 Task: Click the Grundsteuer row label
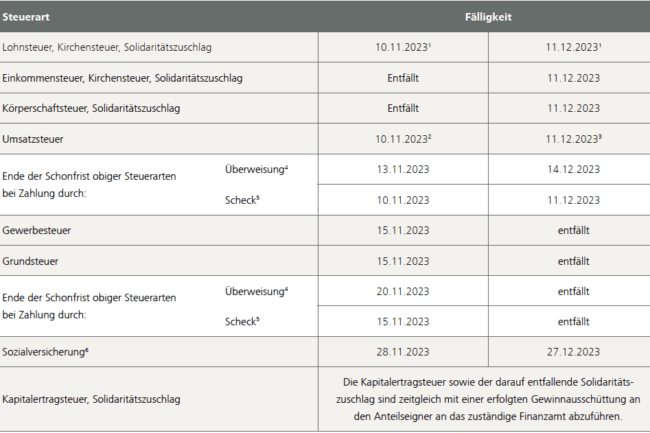coord(30,261)
